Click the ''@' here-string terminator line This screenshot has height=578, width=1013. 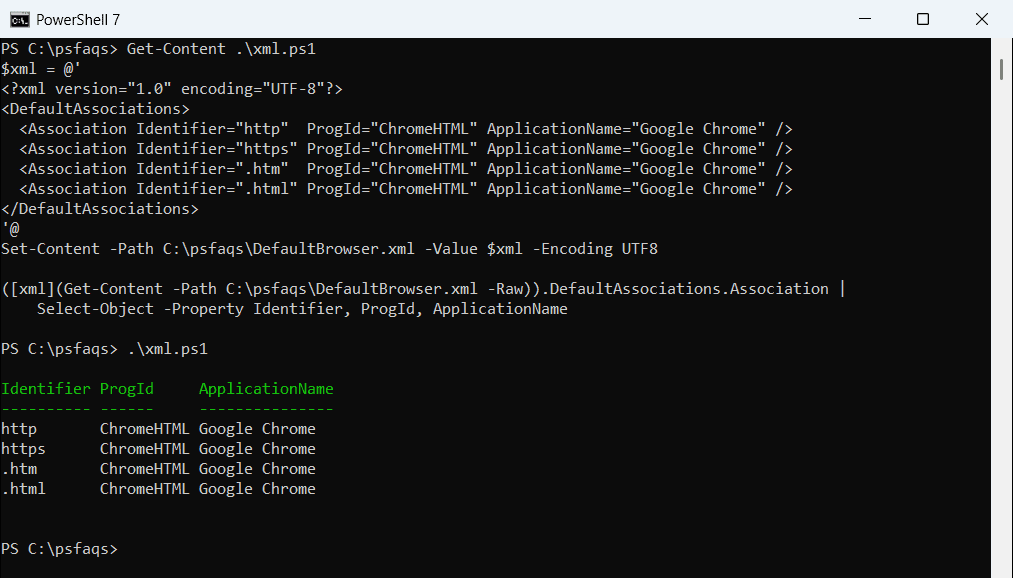[11, 229]
